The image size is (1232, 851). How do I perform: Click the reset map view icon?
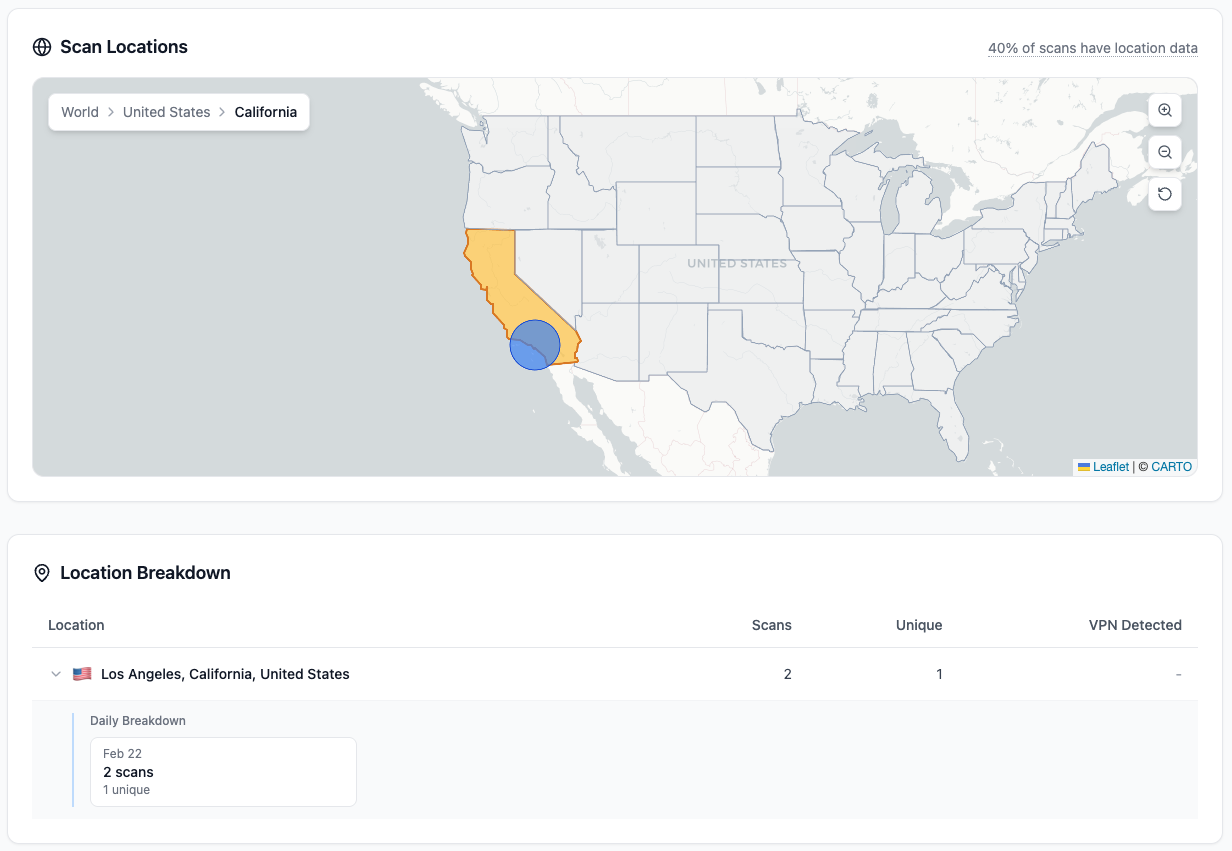tap(1164, 194)
